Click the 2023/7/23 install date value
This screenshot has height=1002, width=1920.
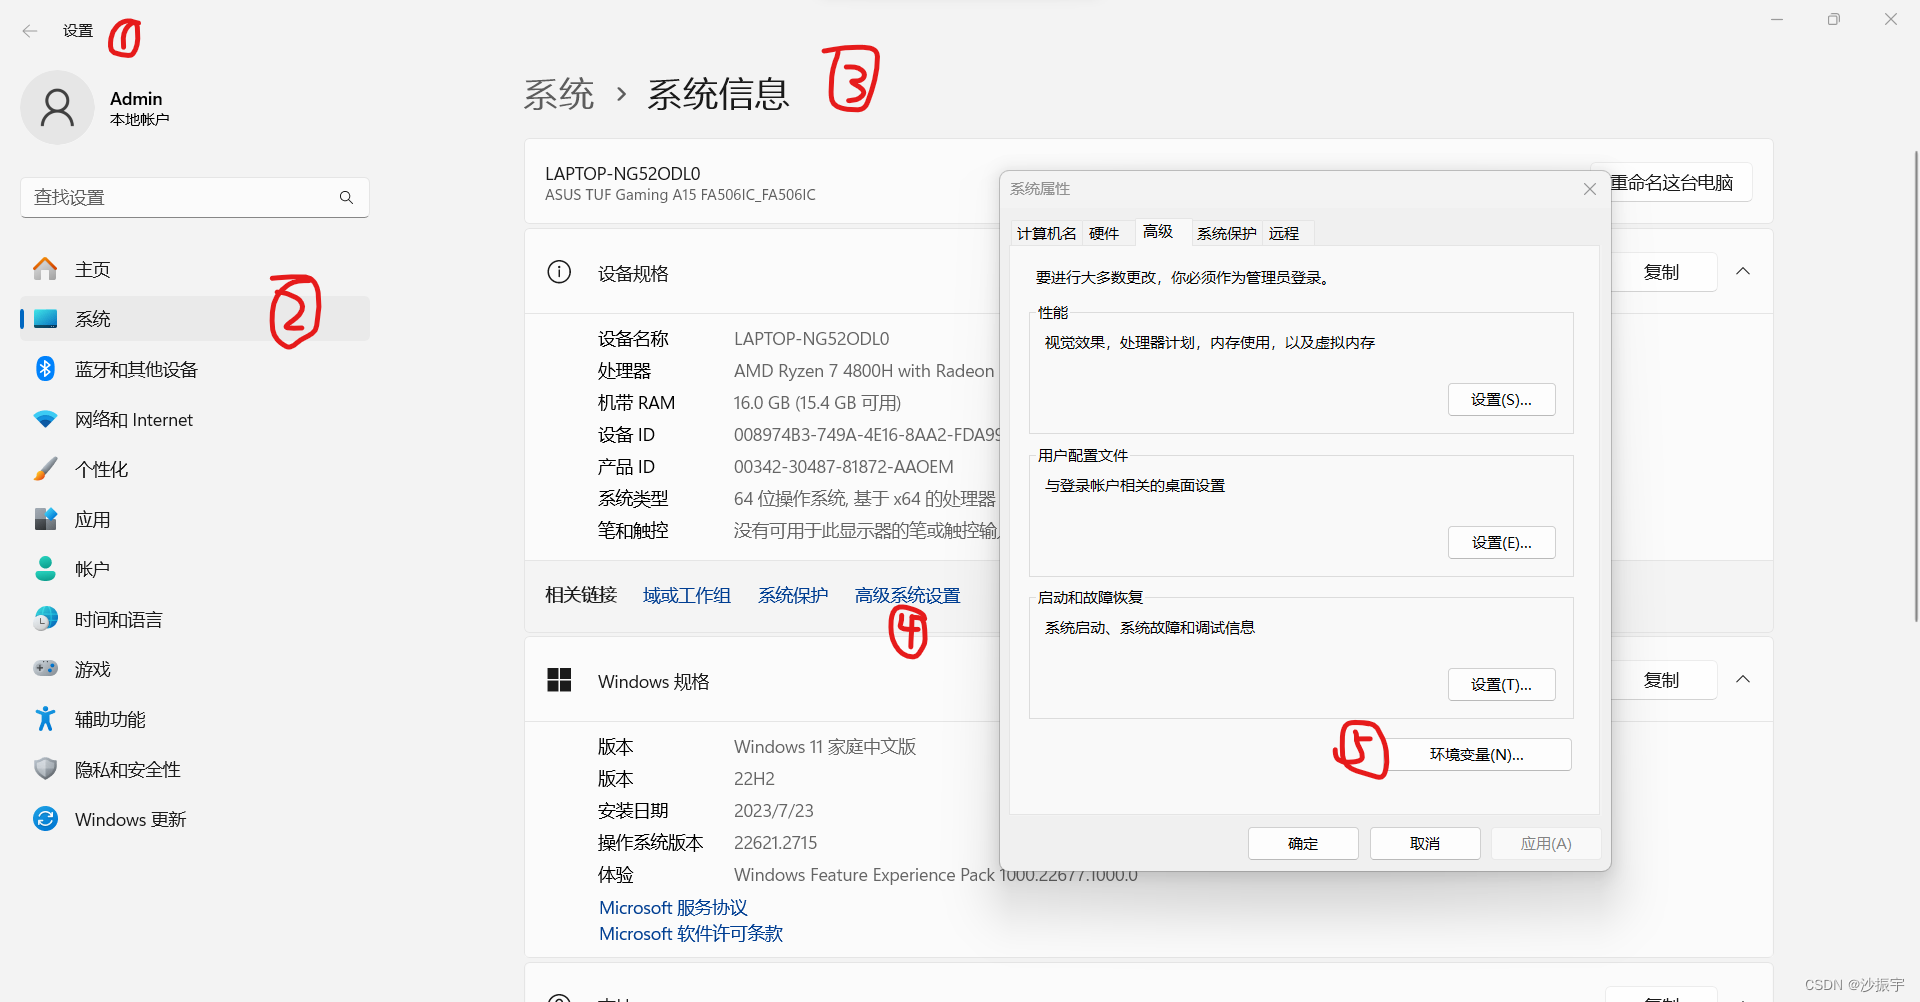773,811
